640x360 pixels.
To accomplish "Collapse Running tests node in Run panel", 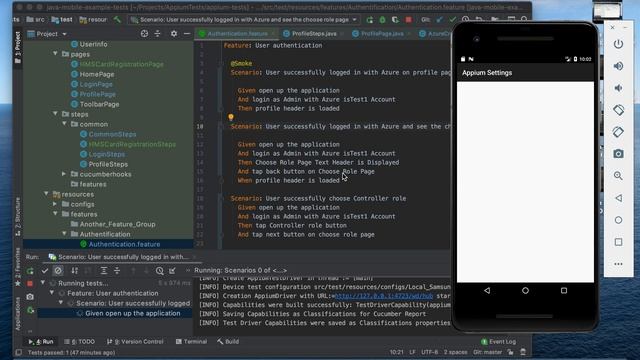I will coord(43,282).
